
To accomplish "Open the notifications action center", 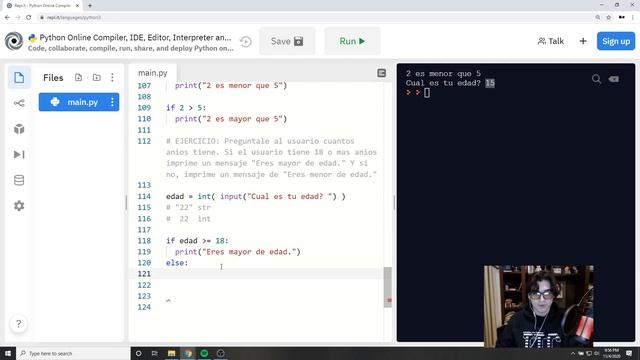I will click(629, 353).
